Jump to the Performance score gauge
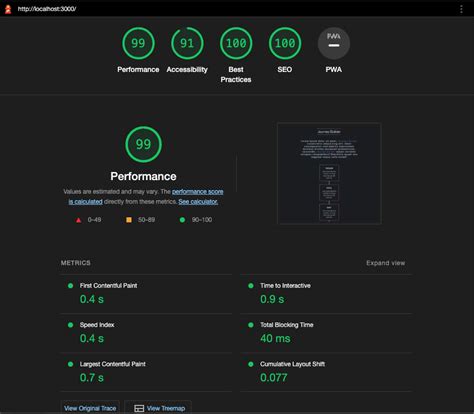The height and width of the screenshot is (414, 474). [x=138, y=43]
